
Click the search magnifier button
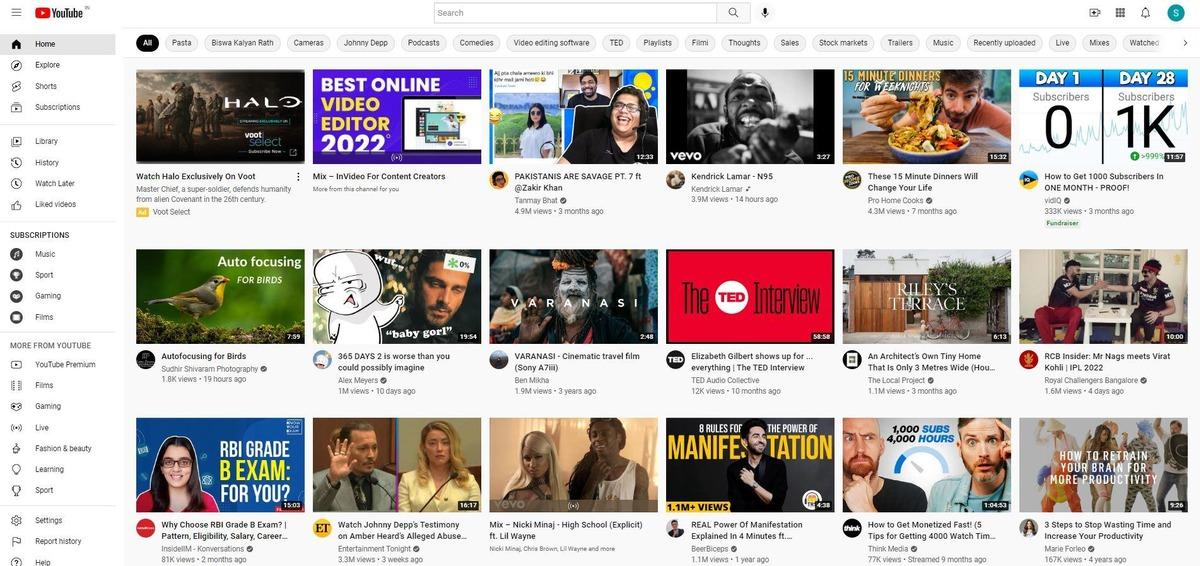click(x=732, y=13)
